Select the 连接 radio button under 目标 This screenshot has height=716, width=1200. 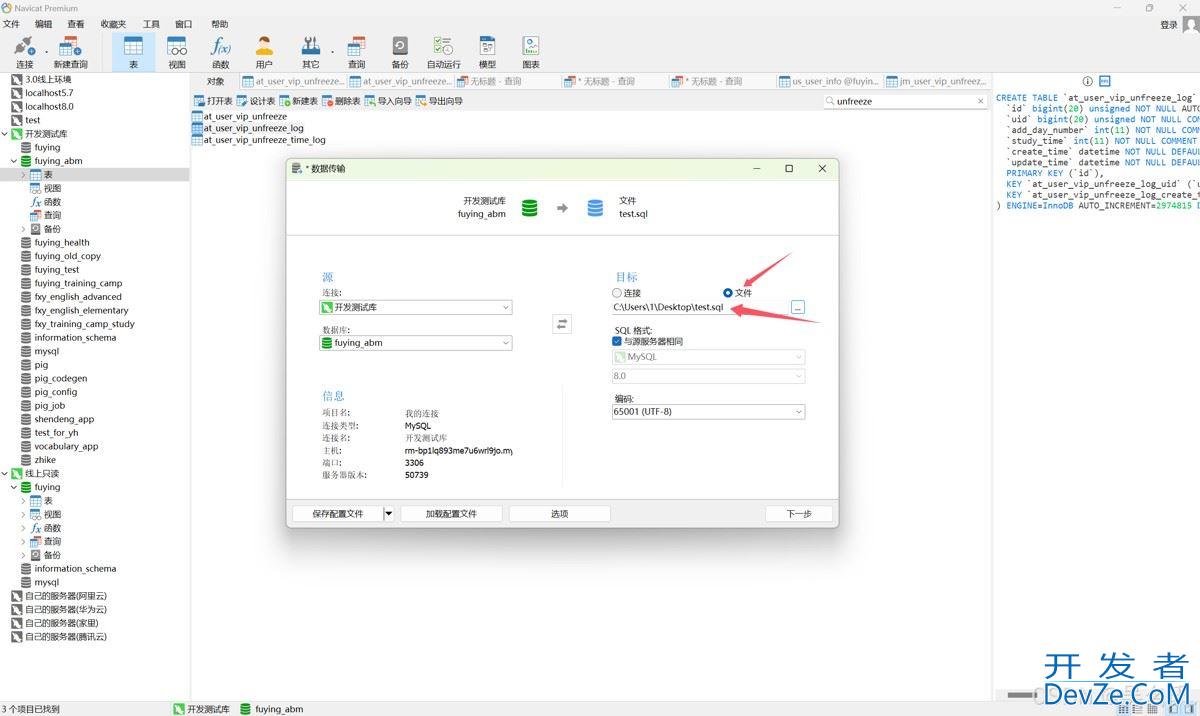coord(617,293)
